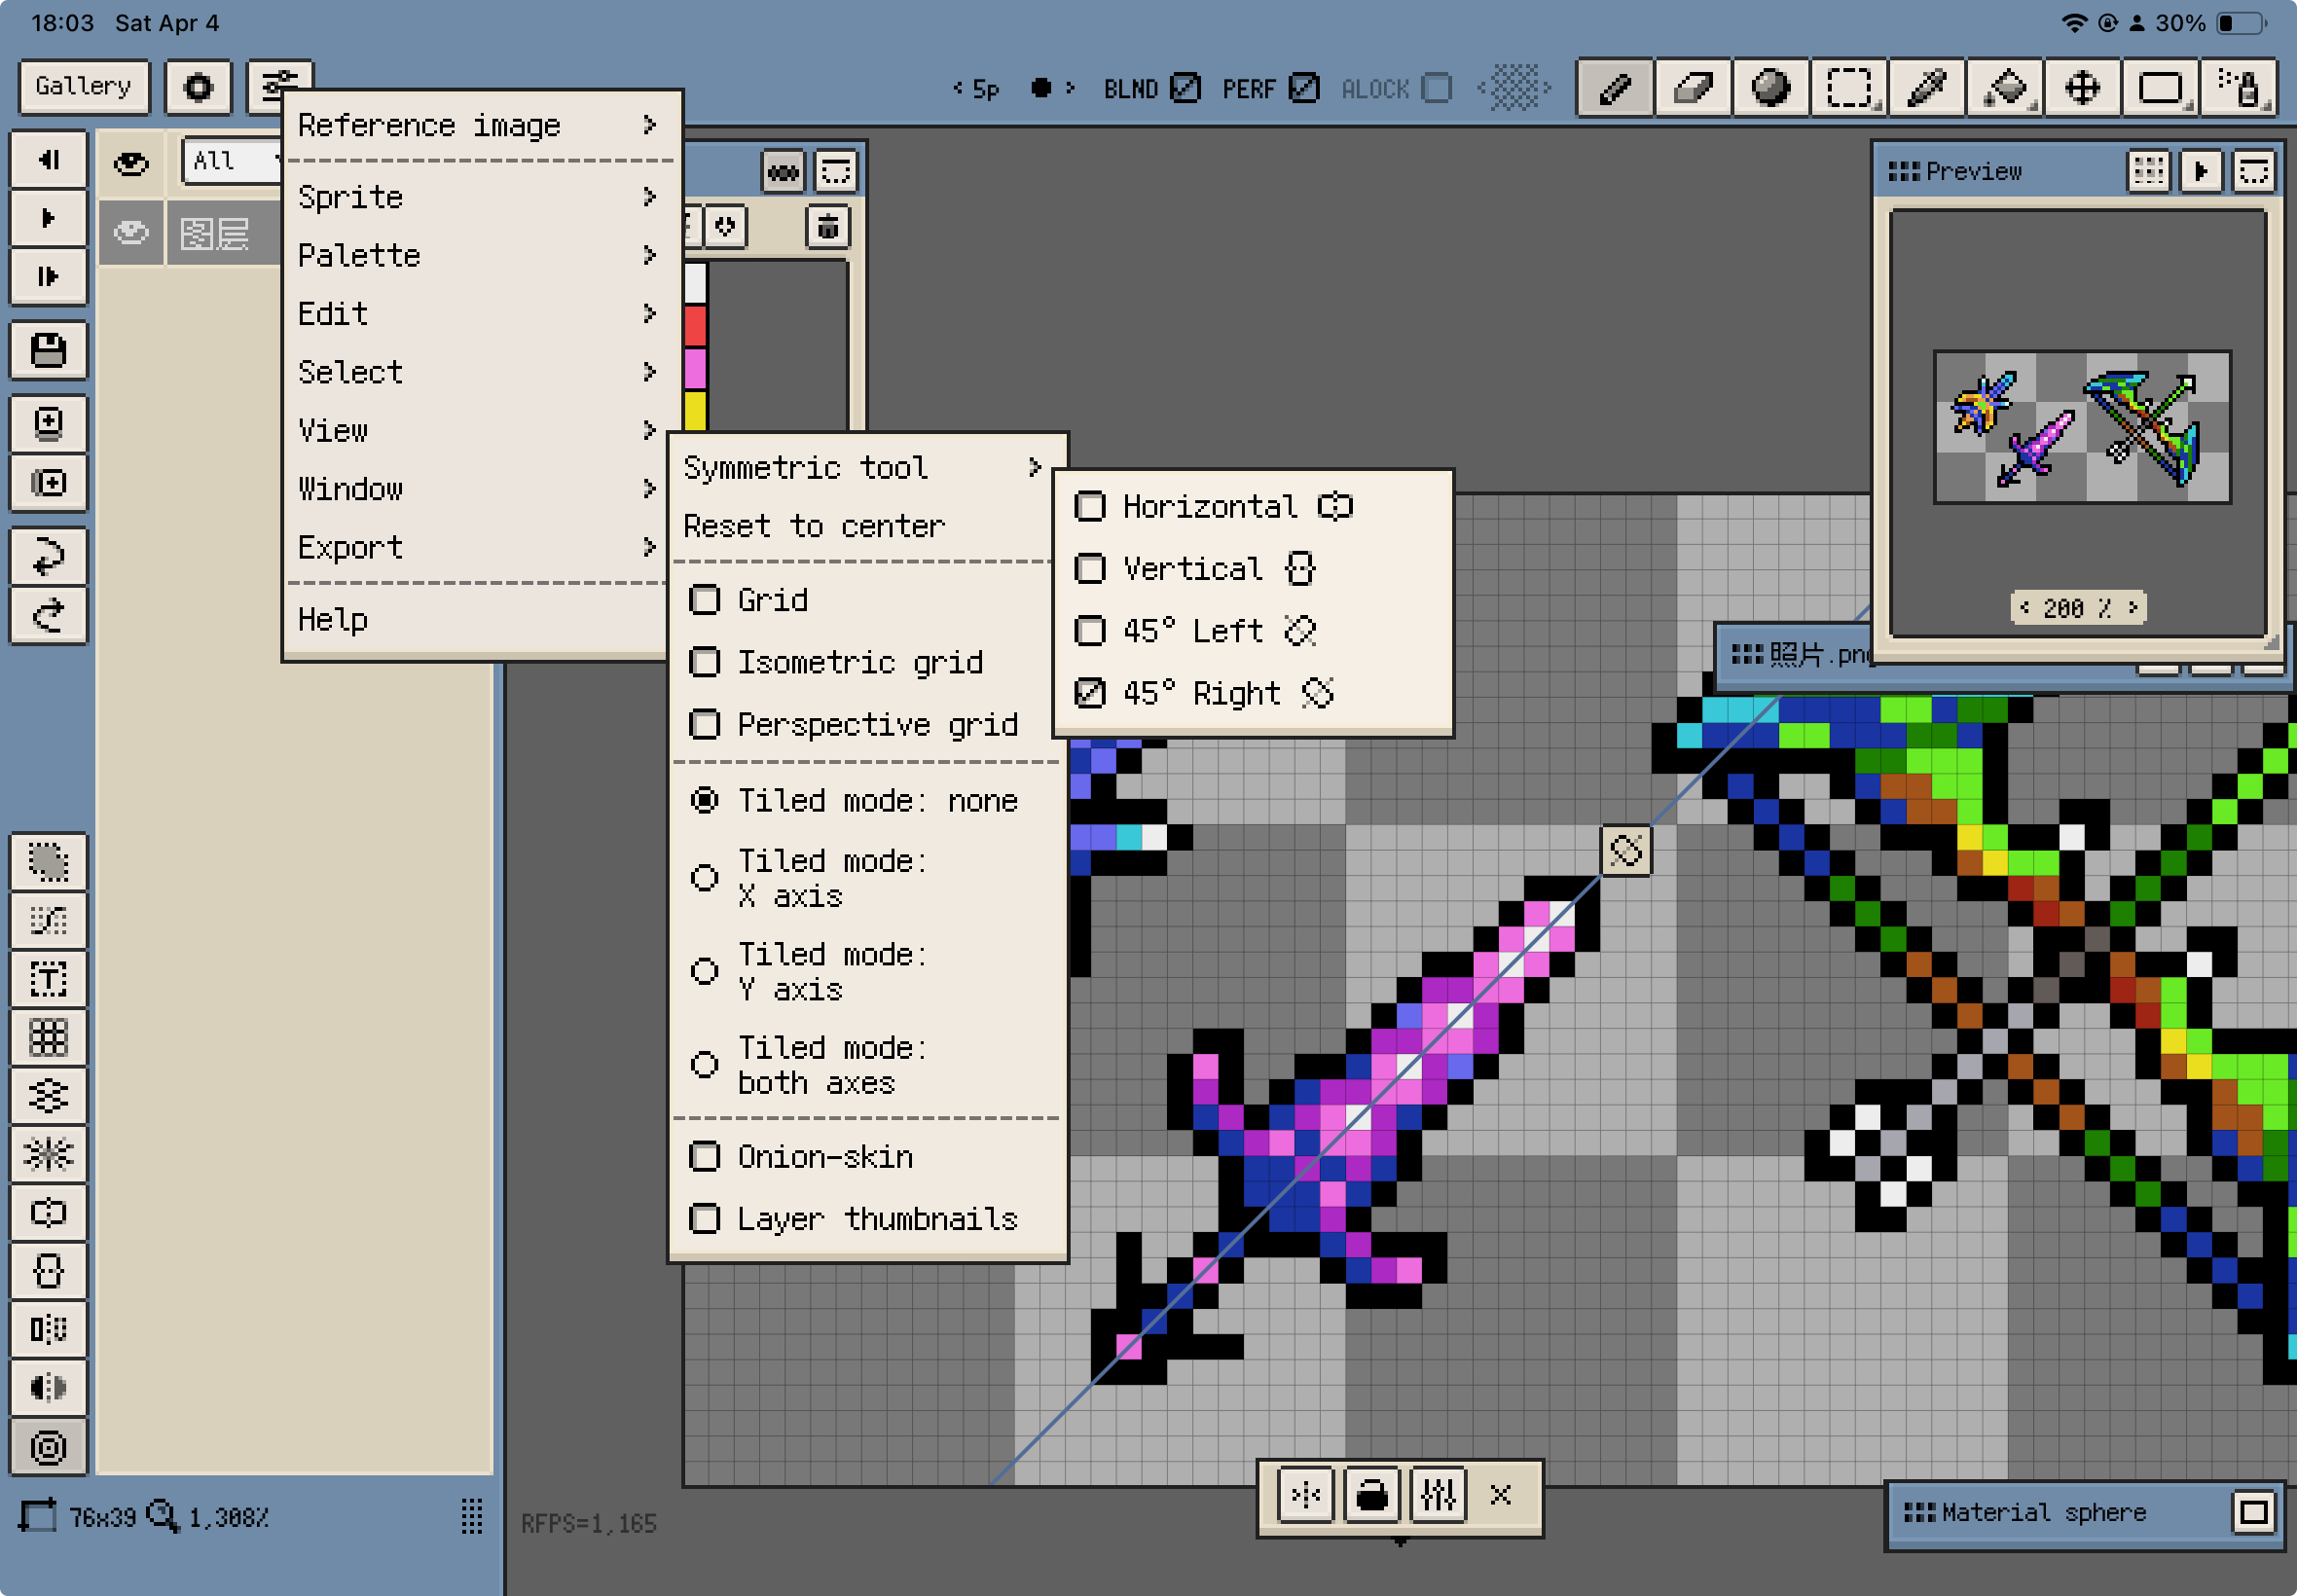2297x1596 pixels.
Task: Activate the rectangular selection tool
Action: click(x=1848, y=88)
